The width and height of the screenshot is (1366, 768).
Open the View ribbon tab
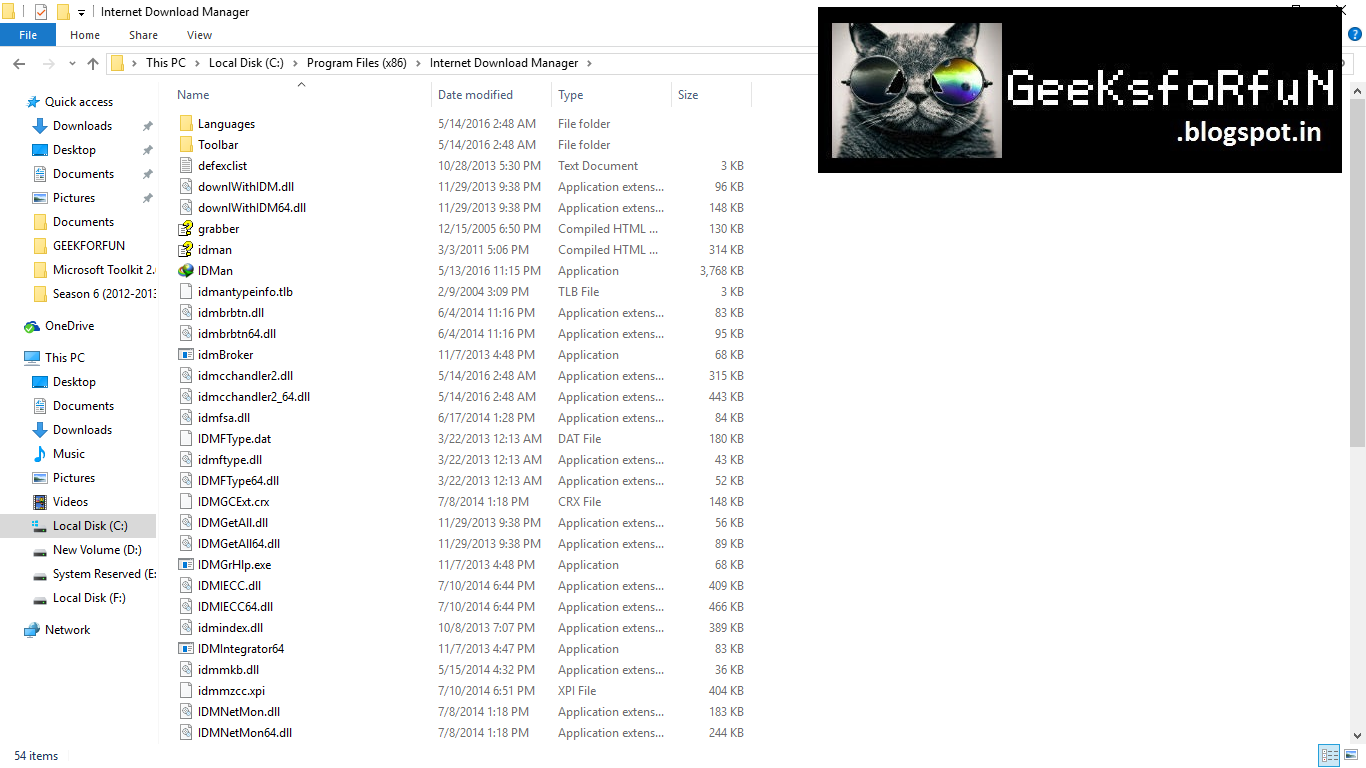pos(200,35)
